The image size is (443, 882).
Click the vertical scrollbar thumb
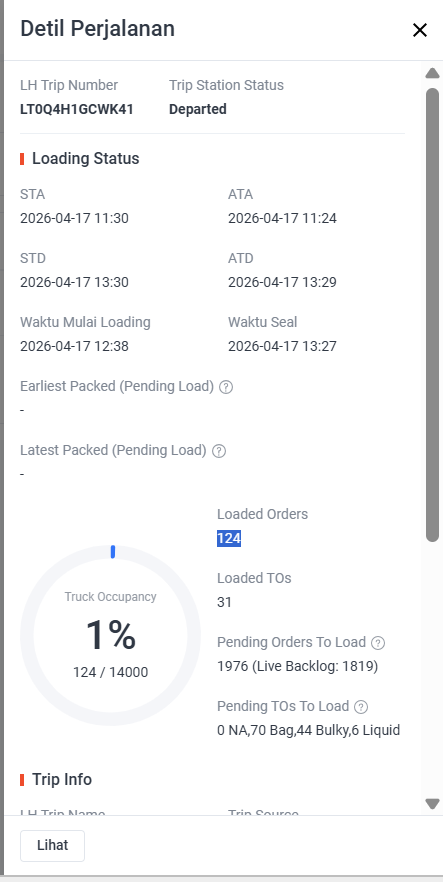tap(432, 315)
